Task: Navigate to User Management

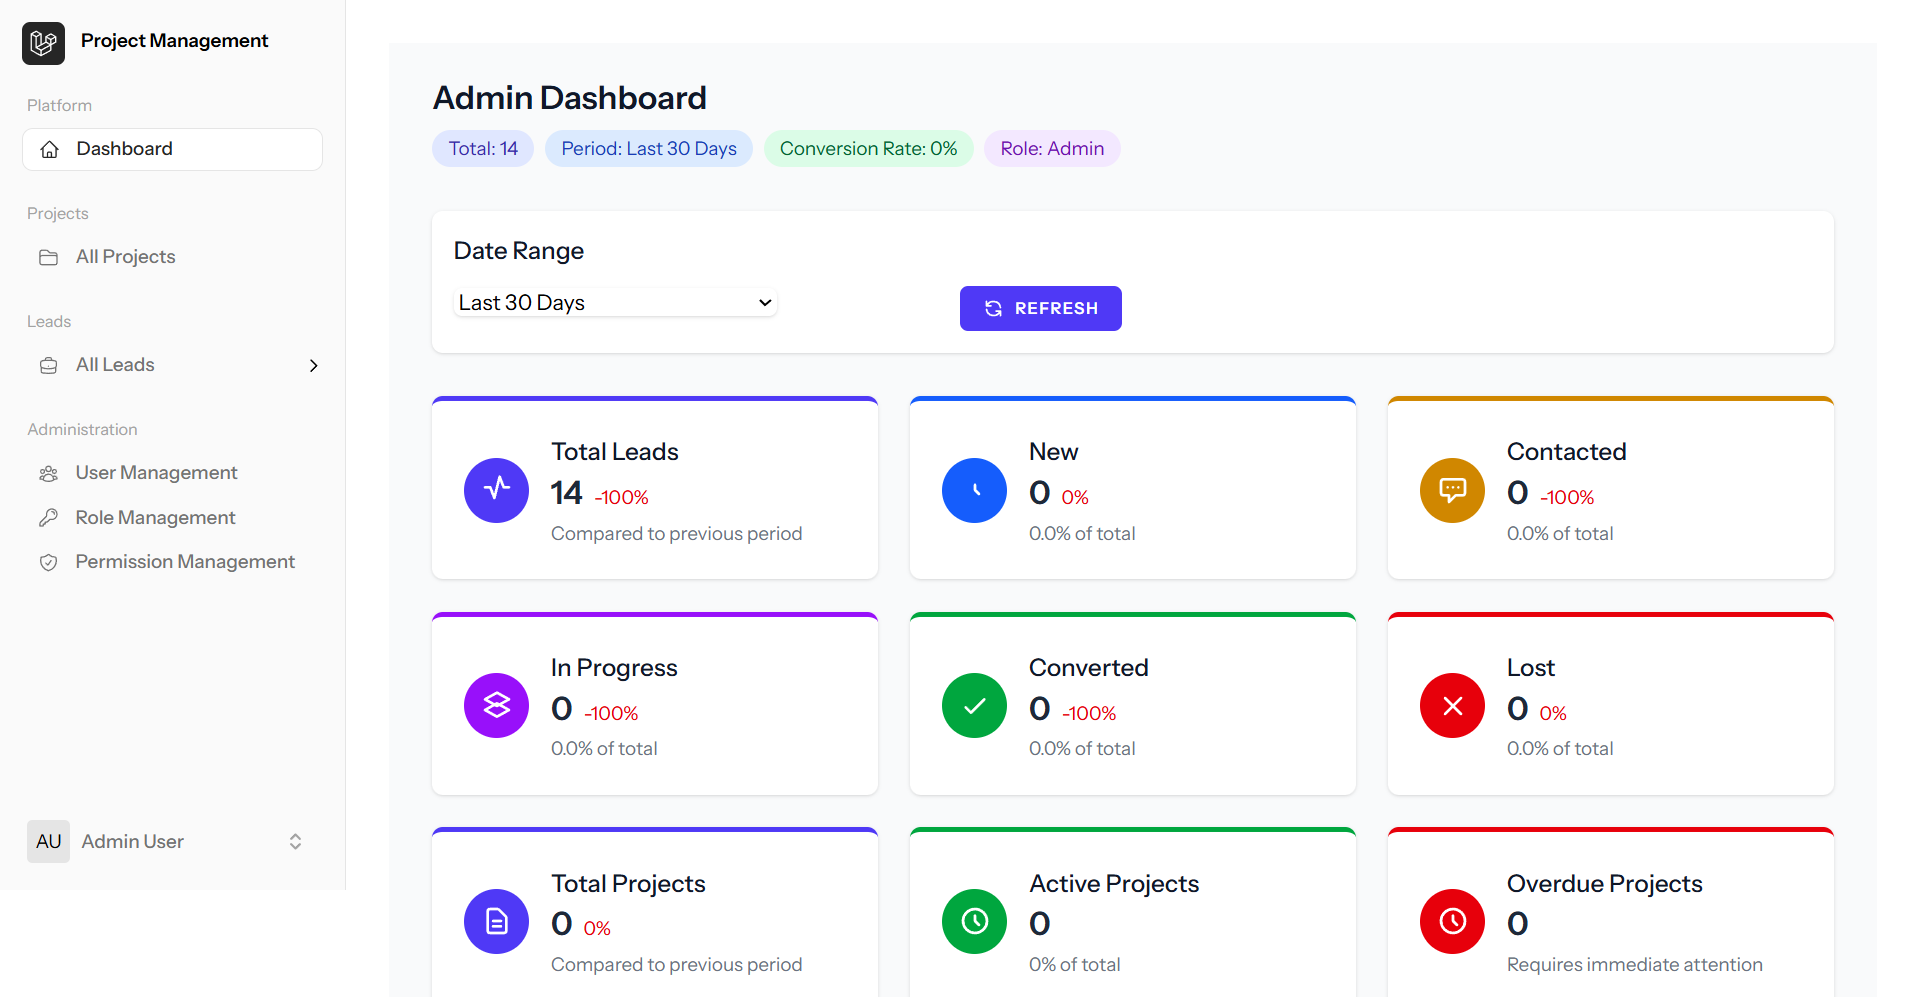Action: tap(156, 473)
